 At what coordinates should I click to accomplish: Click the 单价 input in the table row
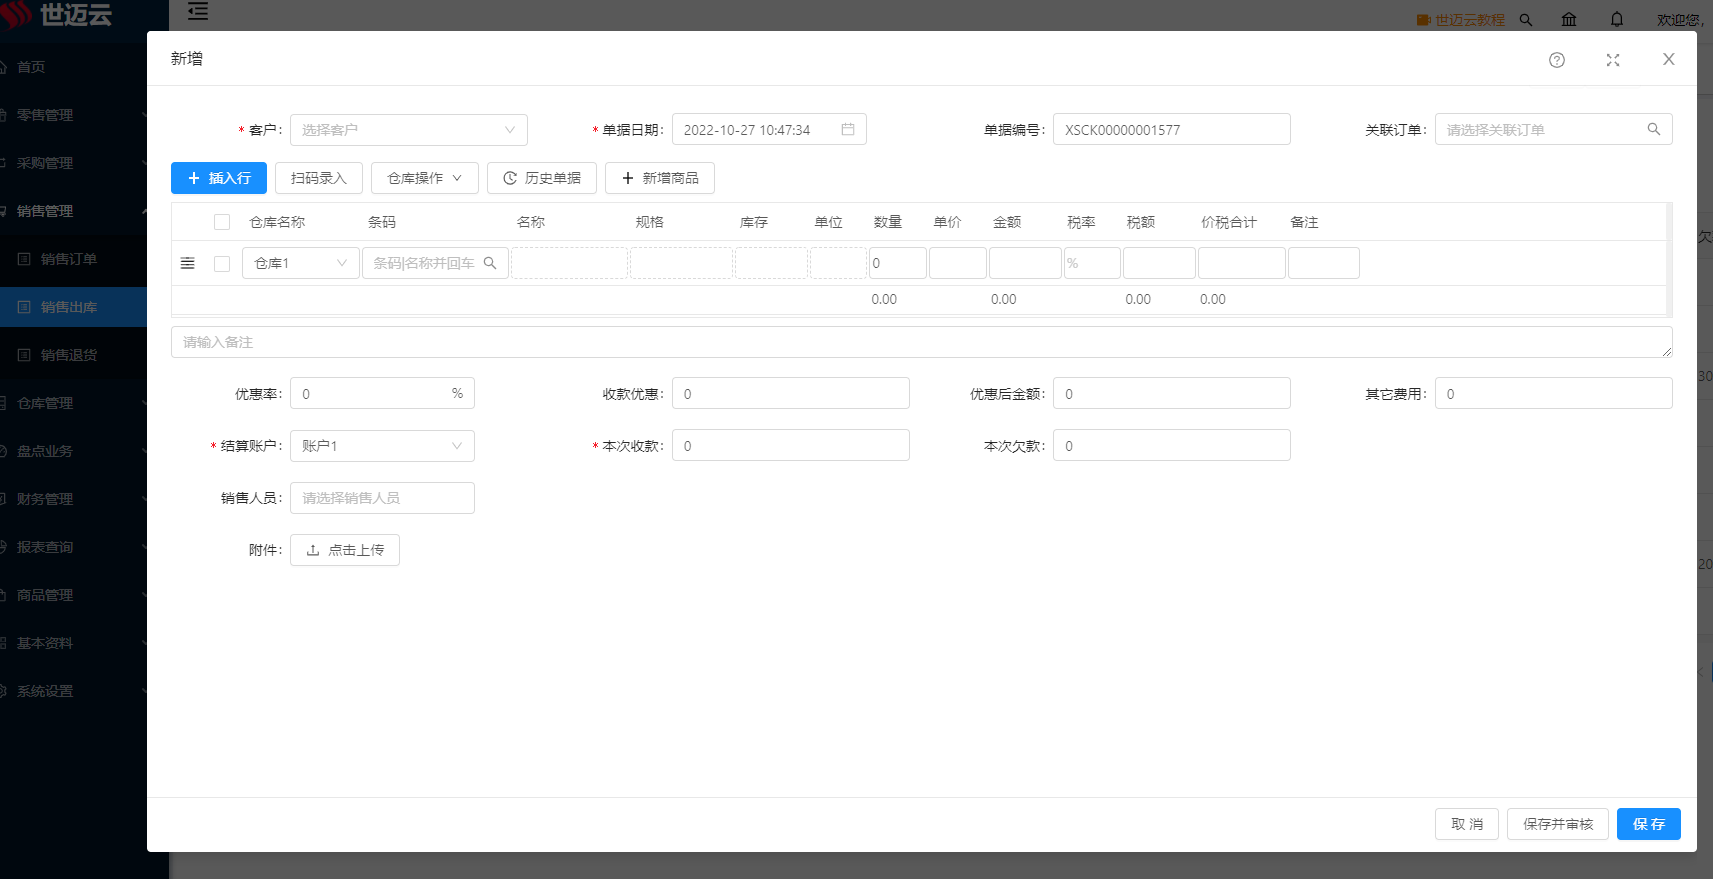click(958, 263)
